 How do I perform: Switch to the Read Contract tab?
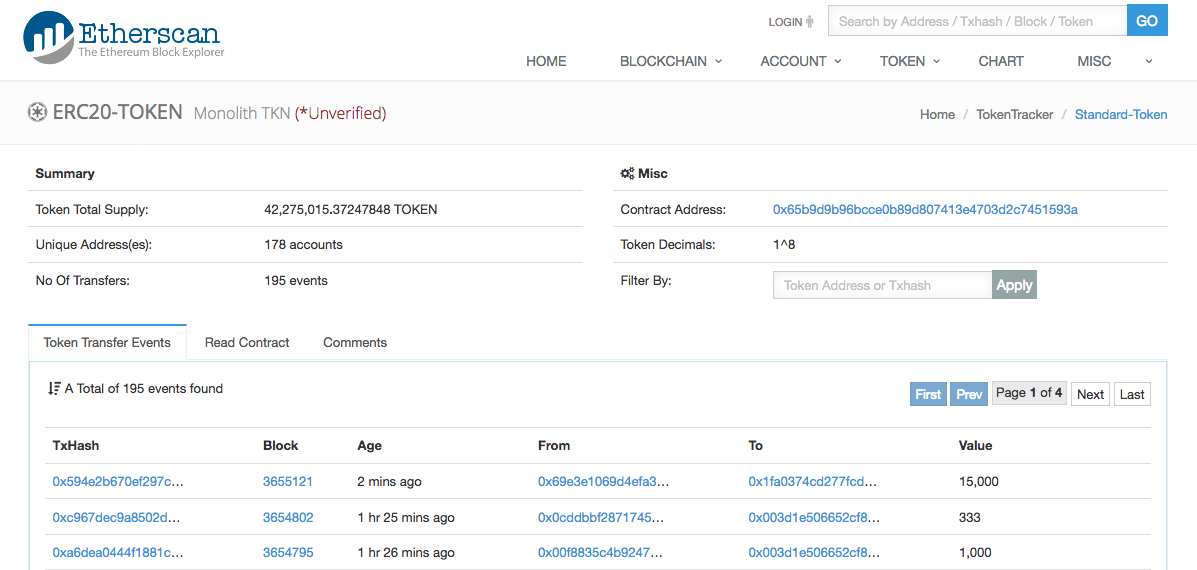(x=247, y=343)
